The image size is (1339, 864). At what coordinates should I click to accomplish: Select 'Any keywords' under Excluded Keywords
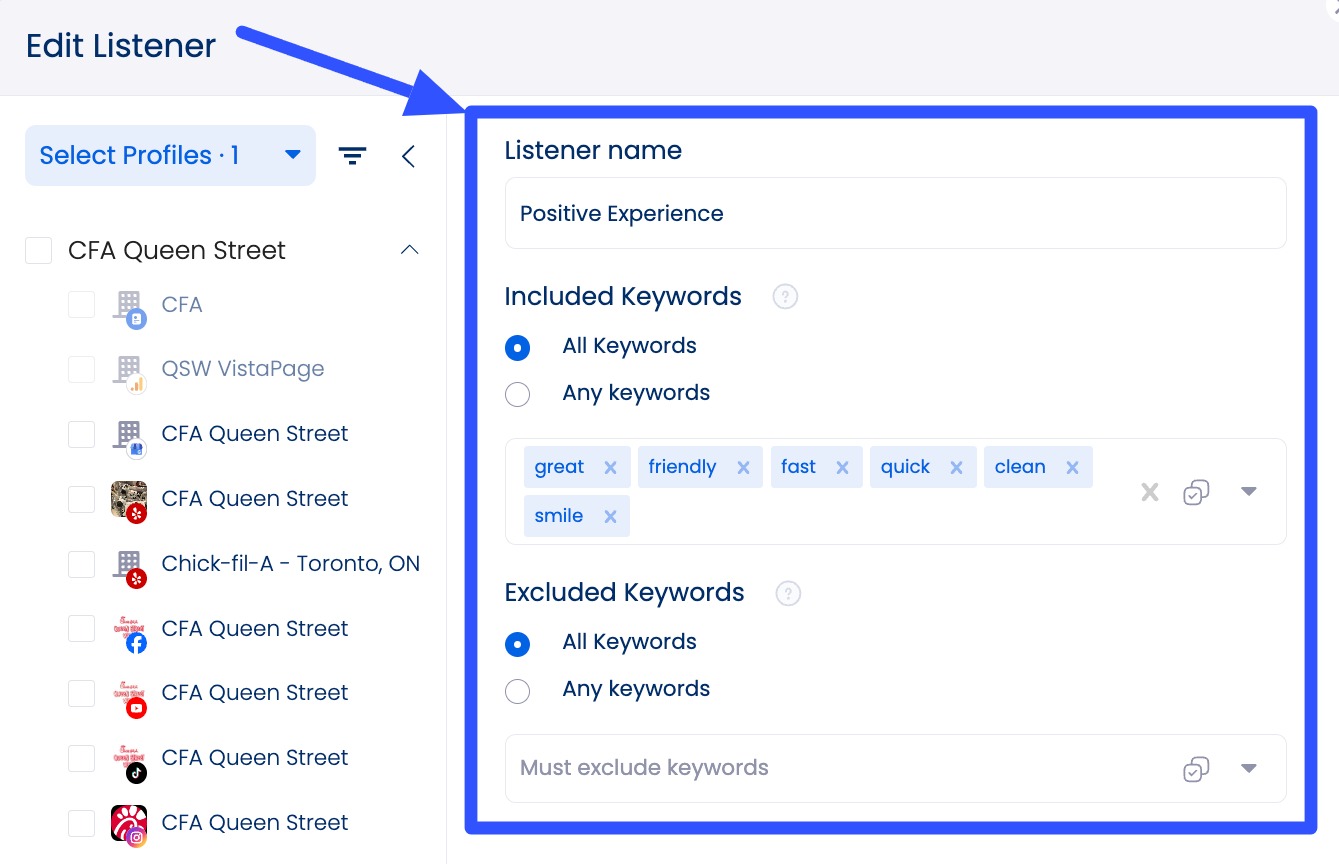point(518,690)
